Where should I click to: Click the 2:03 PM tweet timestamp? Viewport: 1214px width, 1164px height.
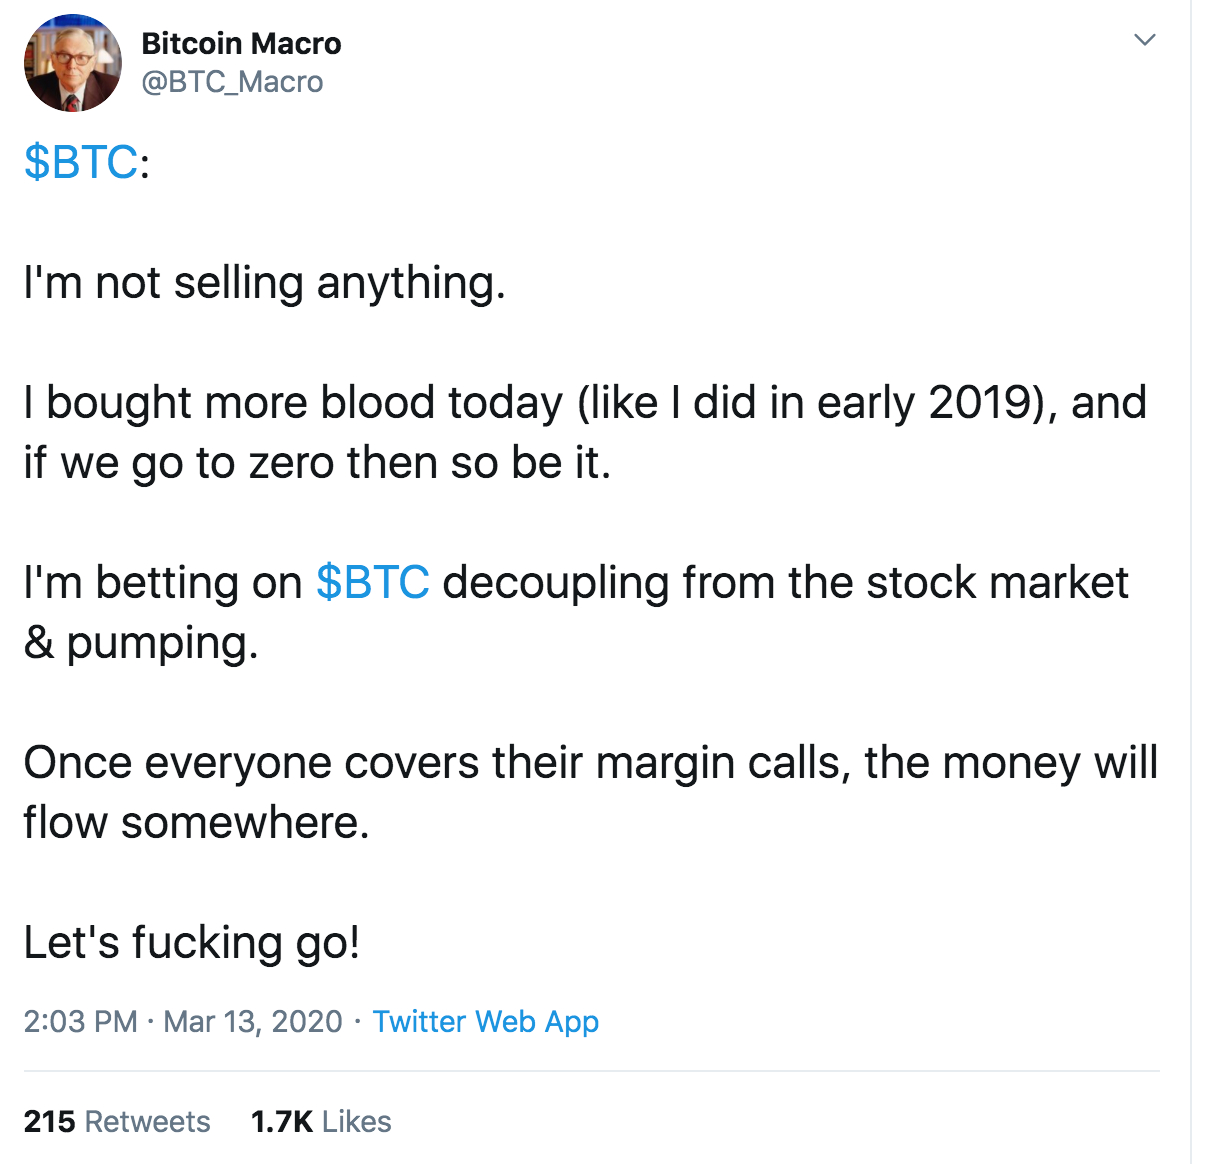(x=80, y=1021)
